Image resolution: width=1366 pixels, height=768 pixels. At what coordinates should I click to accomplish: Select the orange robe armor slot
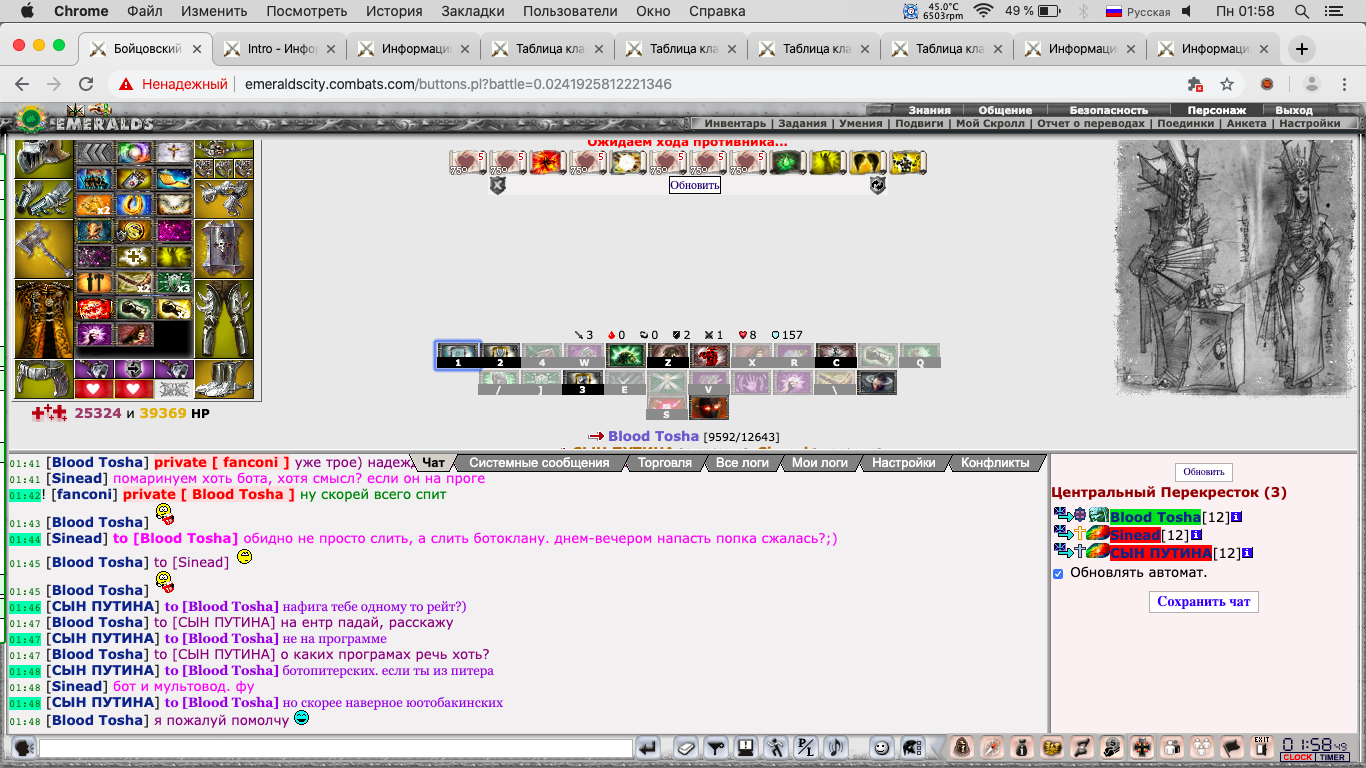tap(44, 319)
